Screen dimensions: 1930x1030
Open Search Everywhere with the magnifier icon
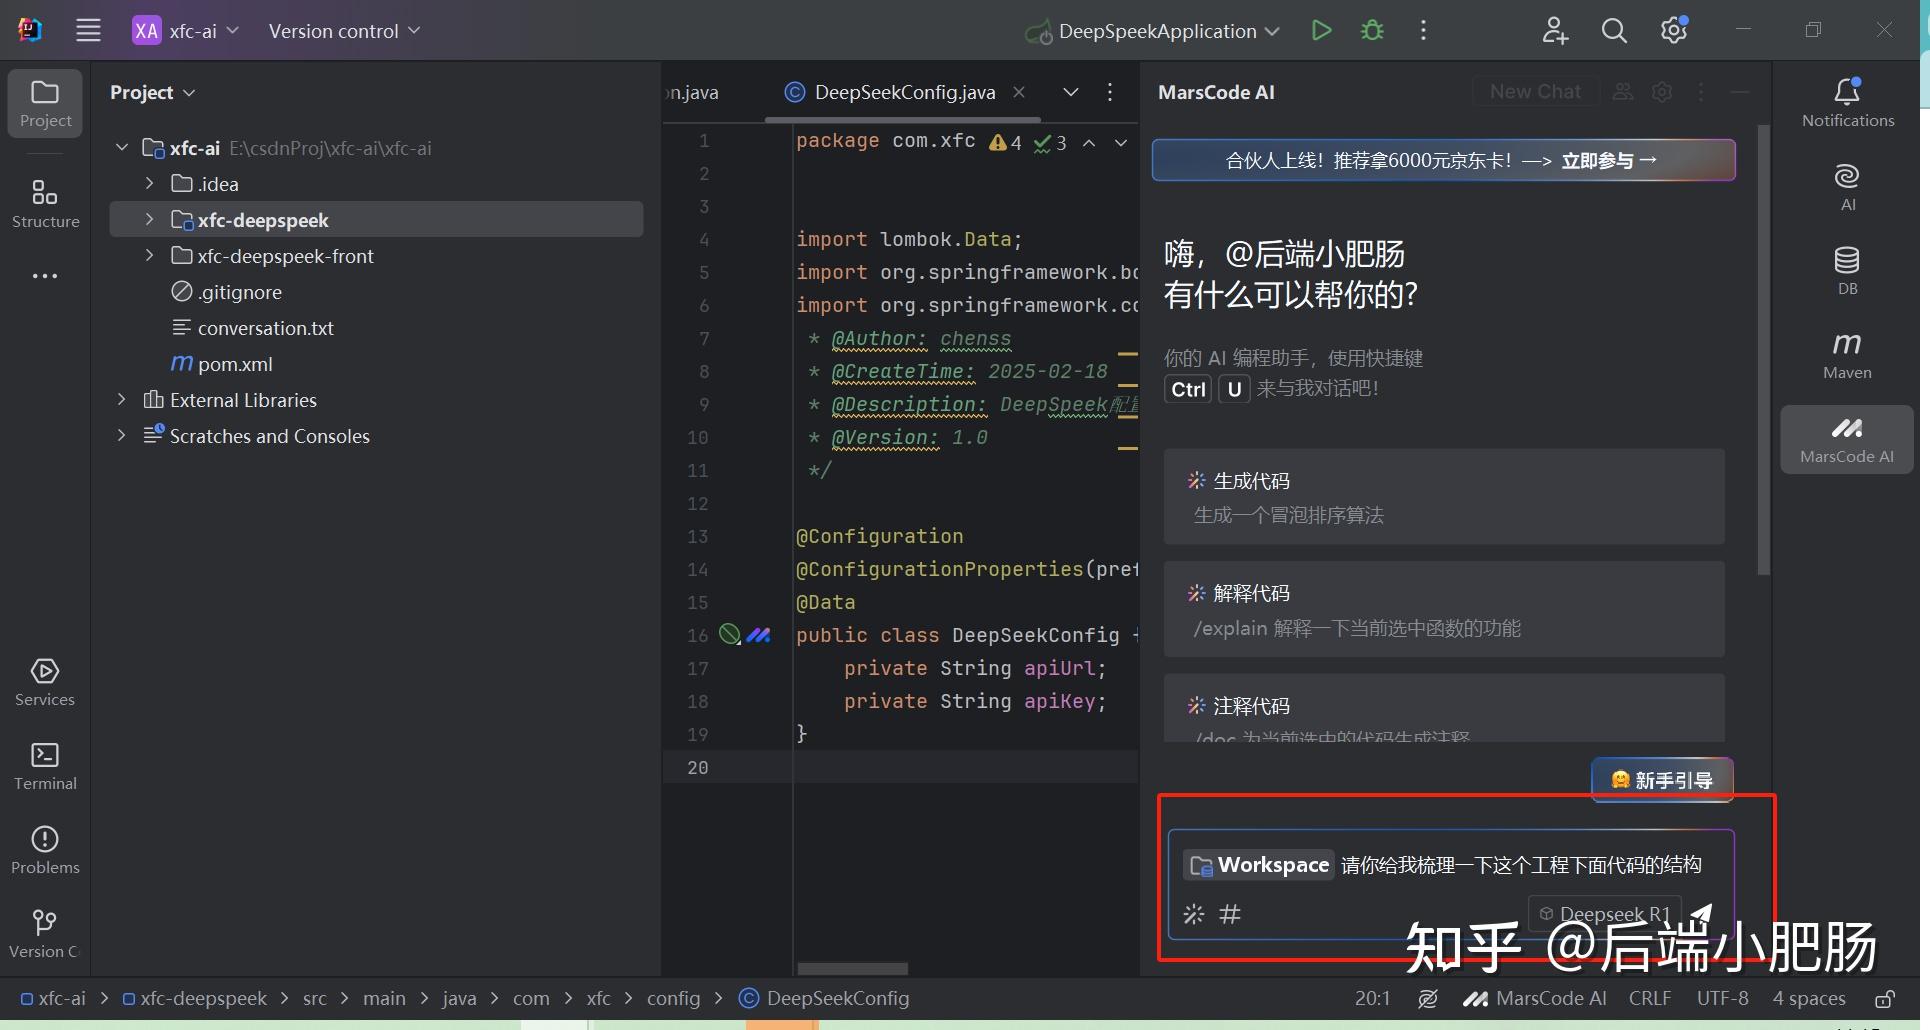pos(1613,30)
